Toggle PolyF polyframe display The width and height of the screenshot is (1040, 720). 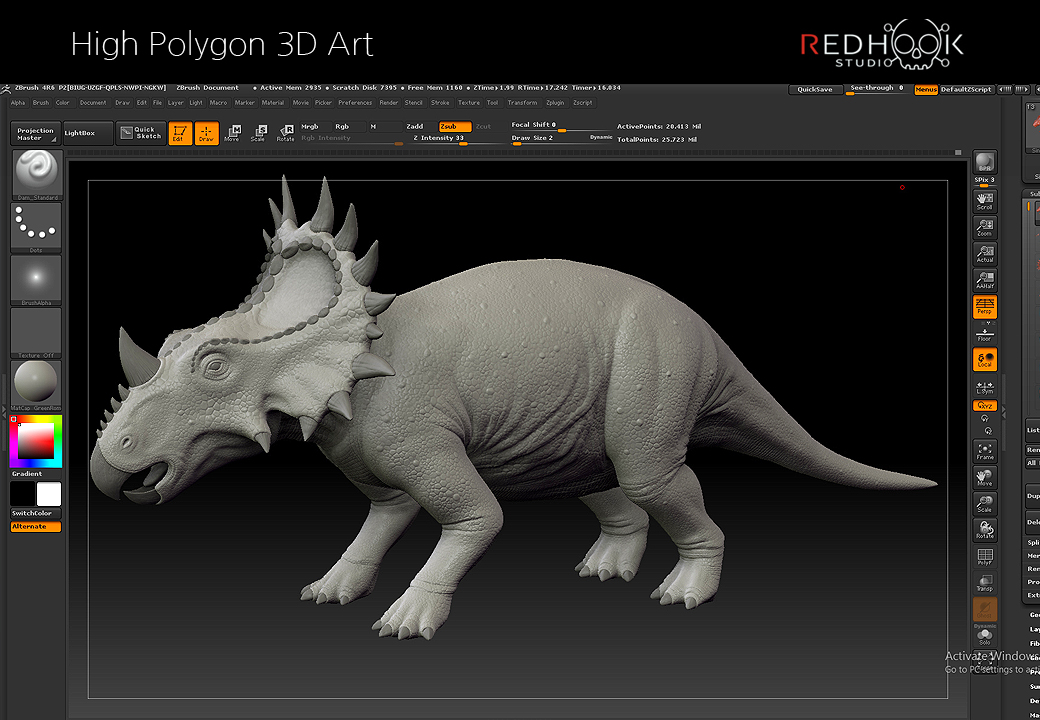click(985, 557)
